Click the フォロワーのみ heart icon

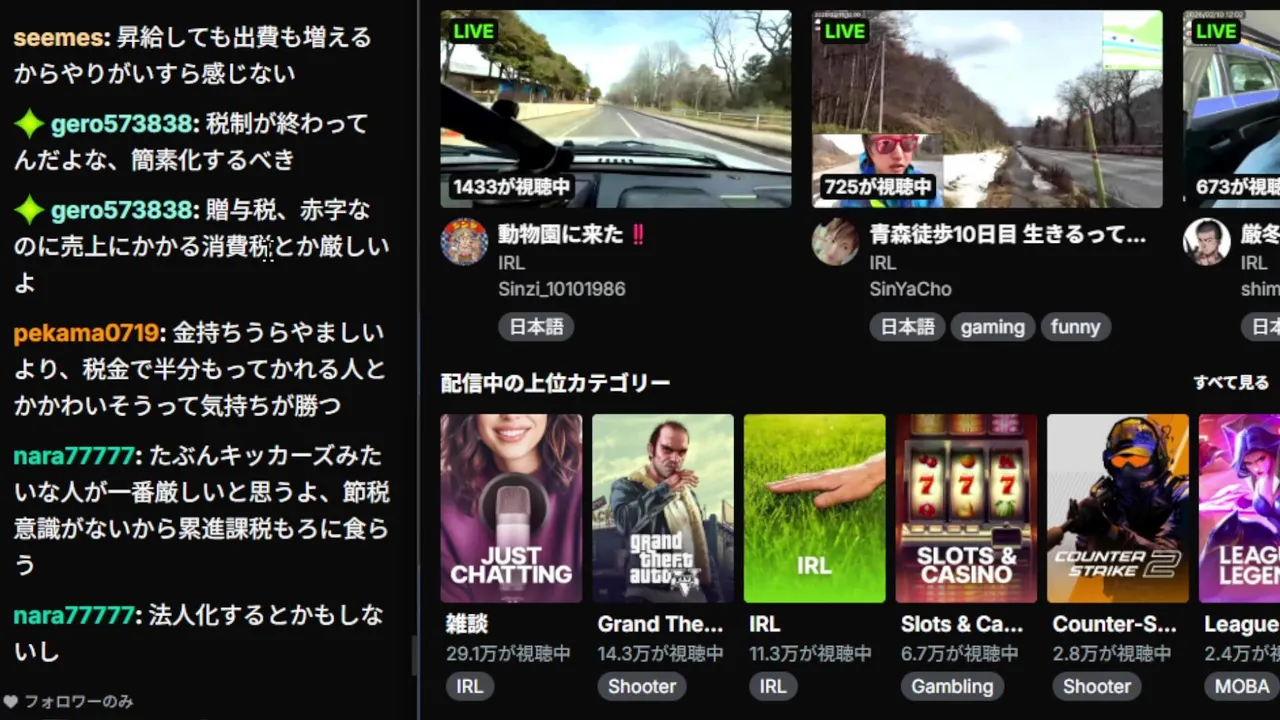[10, 702]
